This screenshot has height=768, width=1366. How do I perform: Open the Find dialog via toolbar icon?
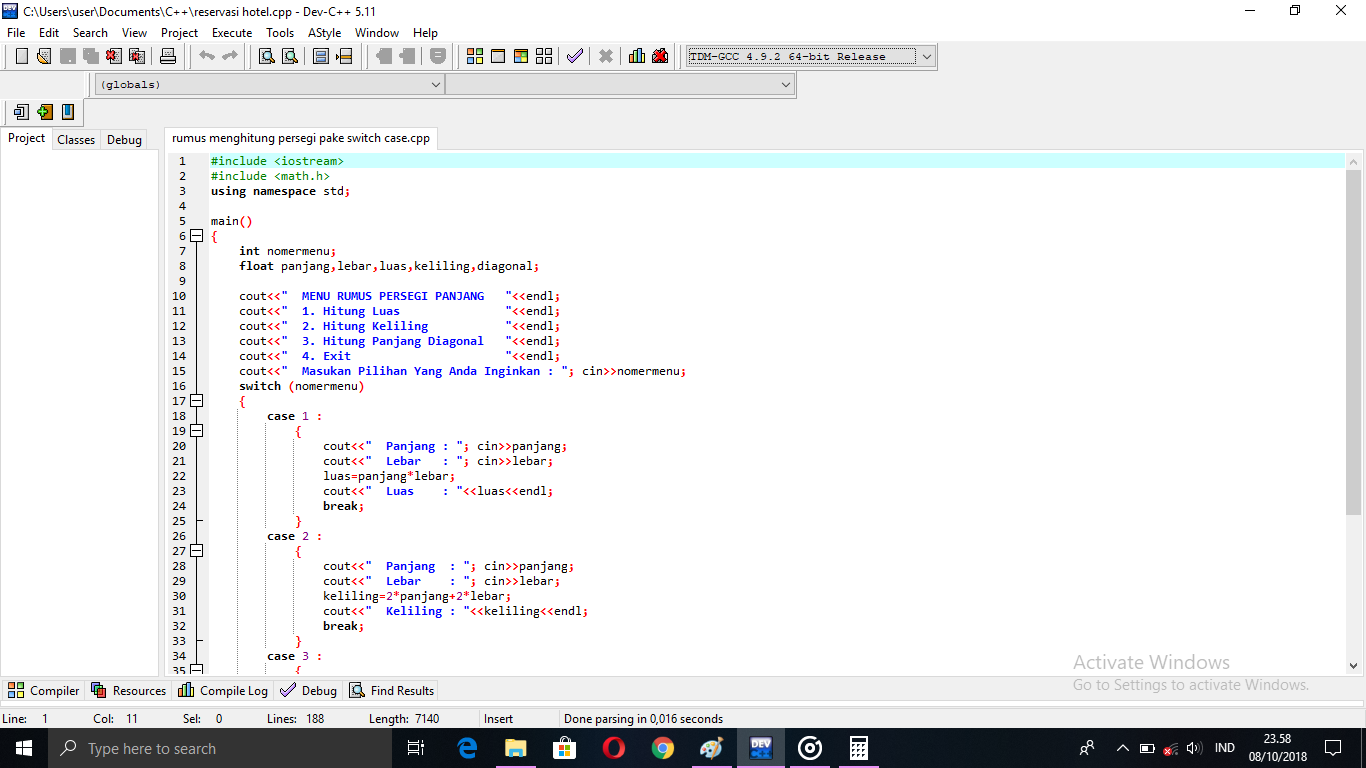point(265,56)
